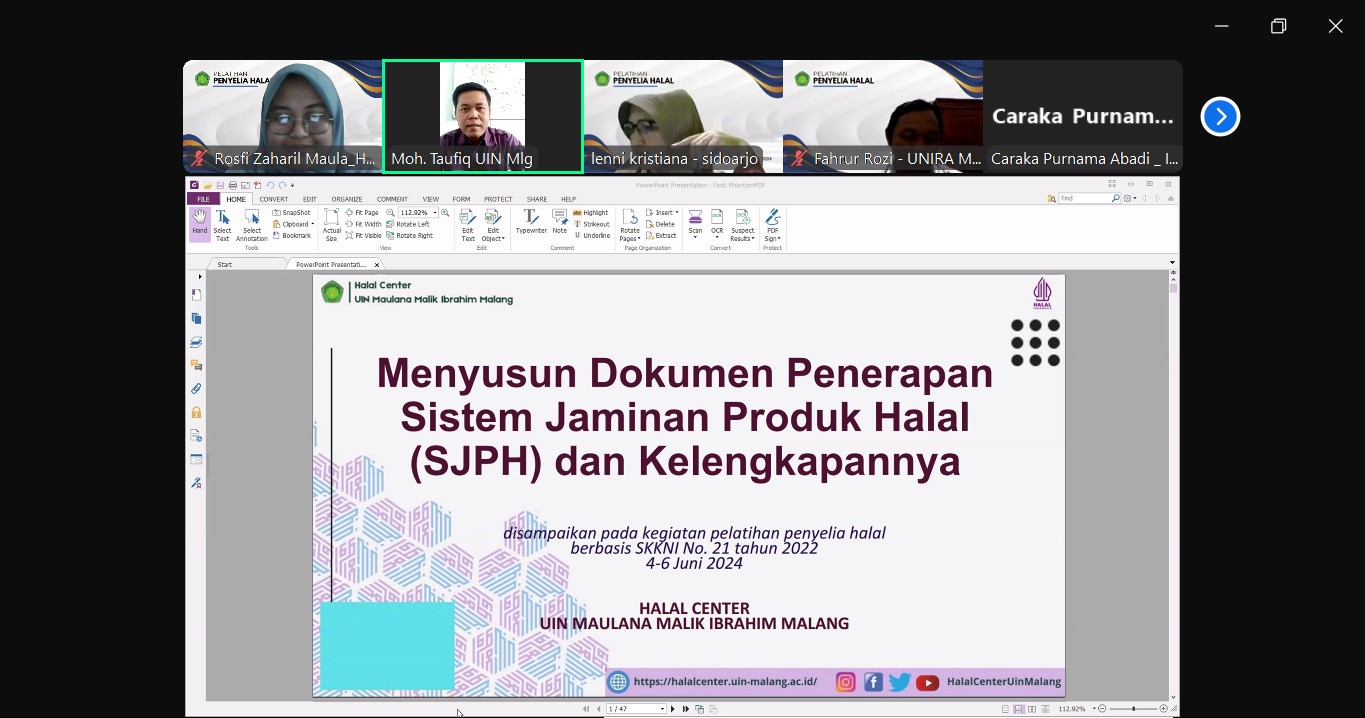Toggle Highlight text markup
1365x718 pixels.
pyautogui.click(x=591, y=213)
